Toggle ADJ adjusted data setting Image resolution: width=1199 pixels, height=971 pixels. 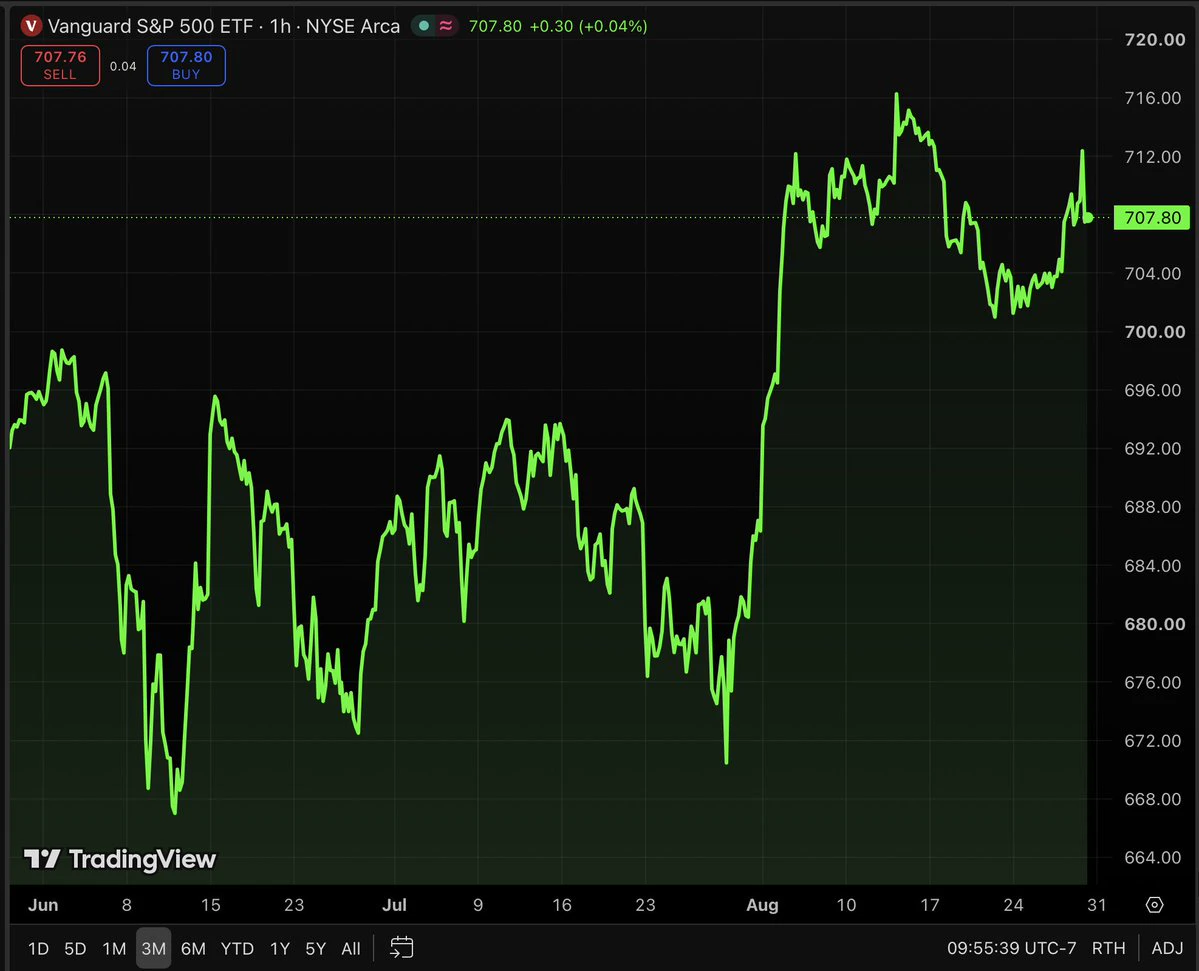pyautogui.click(x=1167, y=949)
